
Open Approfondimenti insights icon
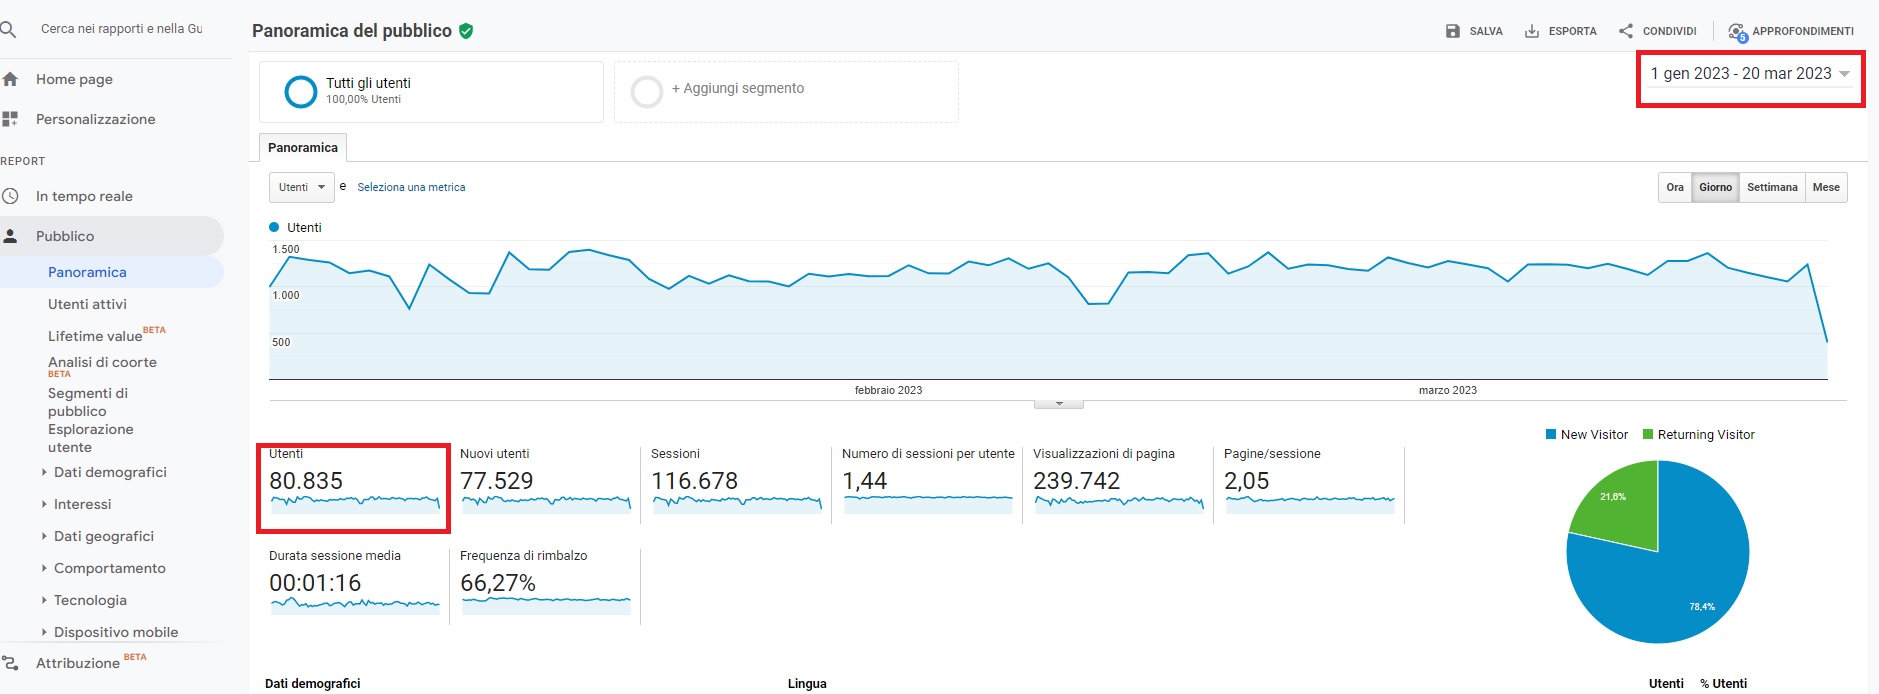pos(1737,32)
